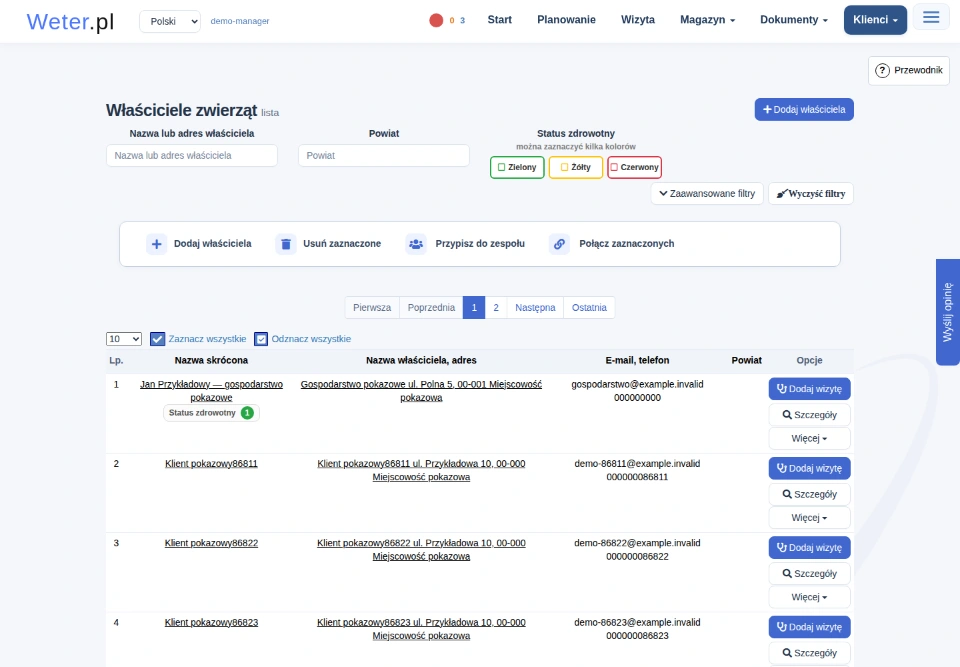Open Jan Przykładowy — gospodarstwo pokazowe link
The height and width of the screenshot is (667, 960).
(x=211, y=391)
